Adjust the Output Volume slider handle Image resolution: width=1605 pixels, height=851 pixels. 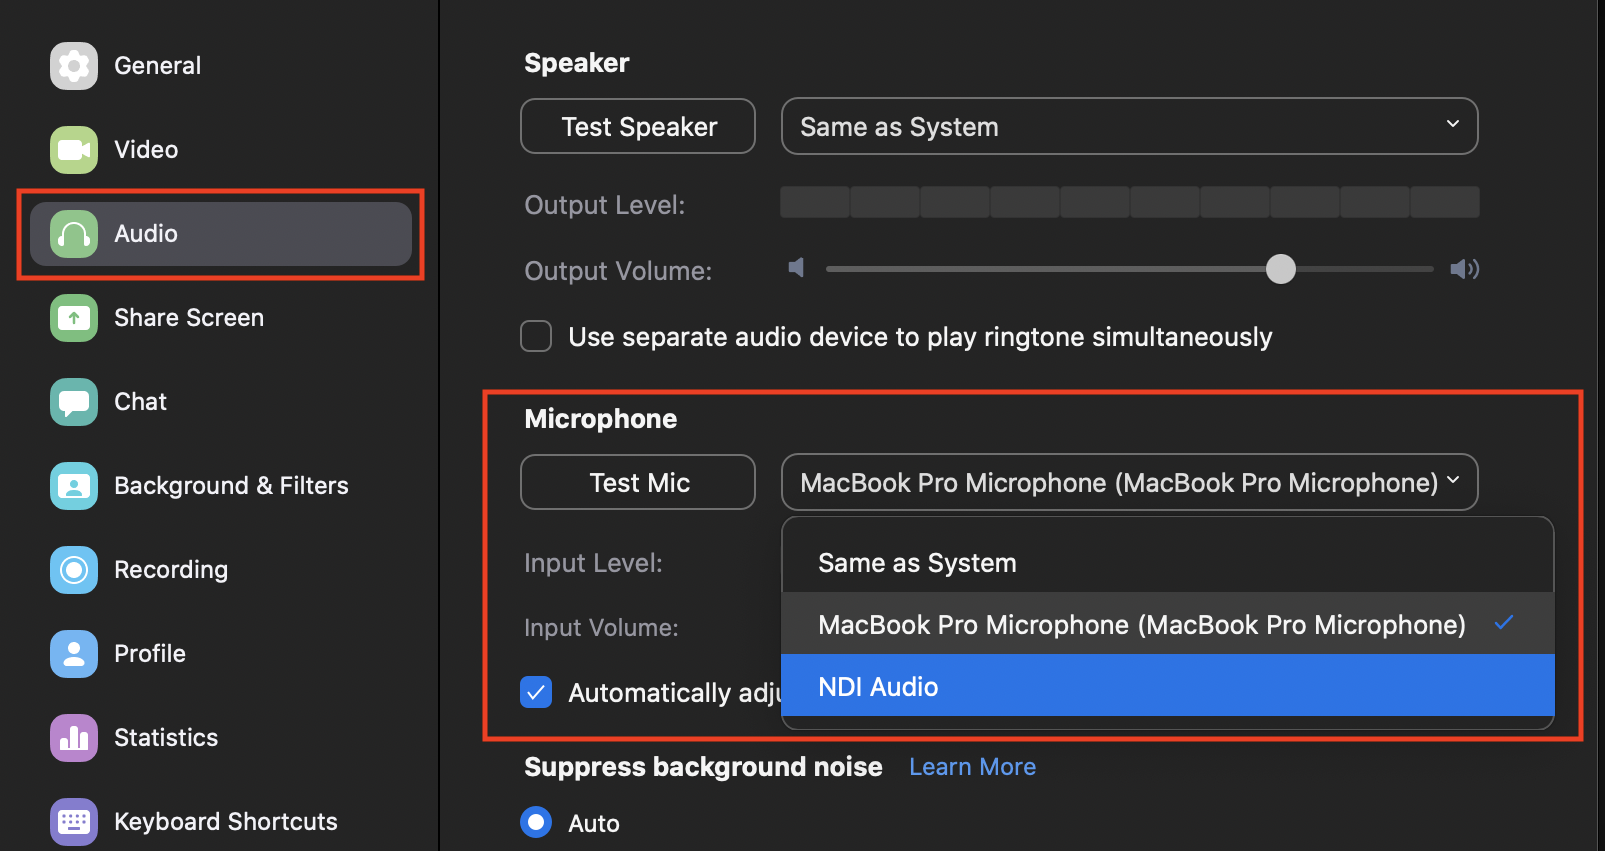click(x=1280, y=268)
